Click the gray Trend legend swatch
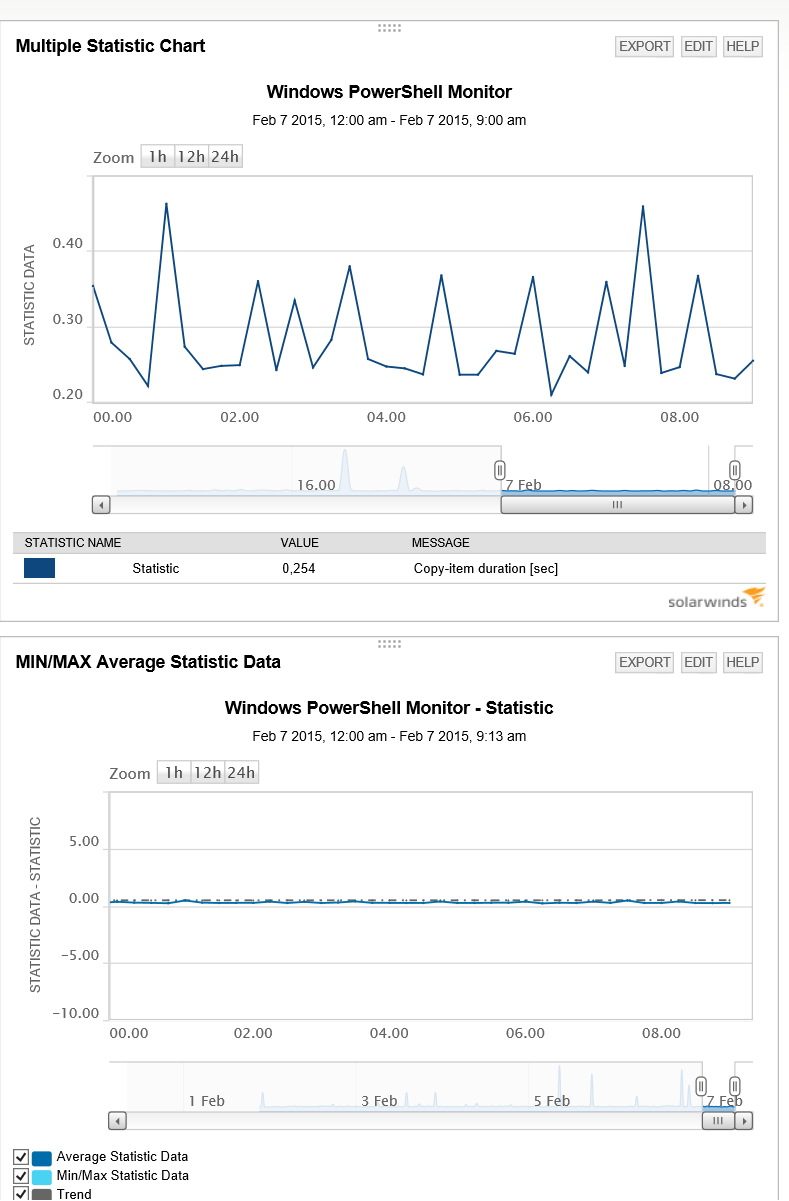 coord(42,1194)
